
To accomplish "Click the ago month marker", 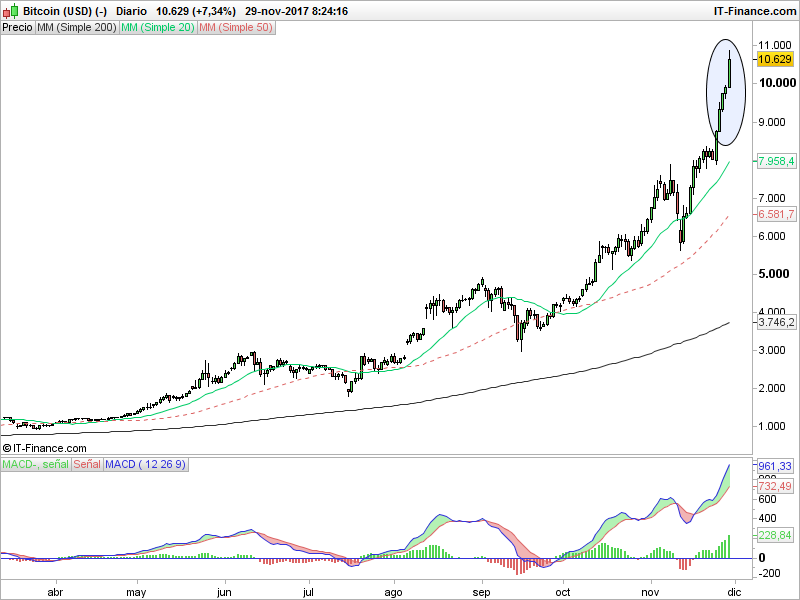I will (393, 592).
